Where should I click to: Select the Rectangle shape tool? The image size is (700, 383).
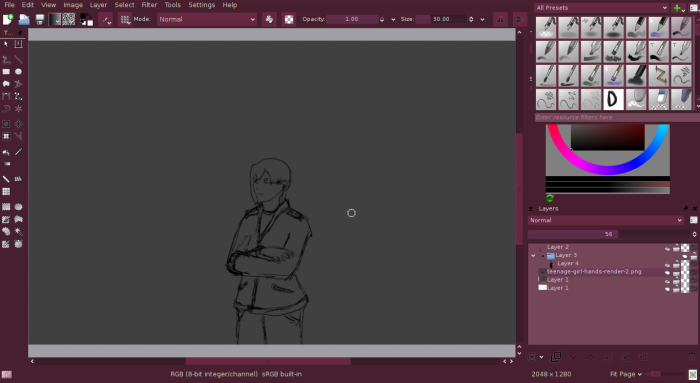click(6, 72)
